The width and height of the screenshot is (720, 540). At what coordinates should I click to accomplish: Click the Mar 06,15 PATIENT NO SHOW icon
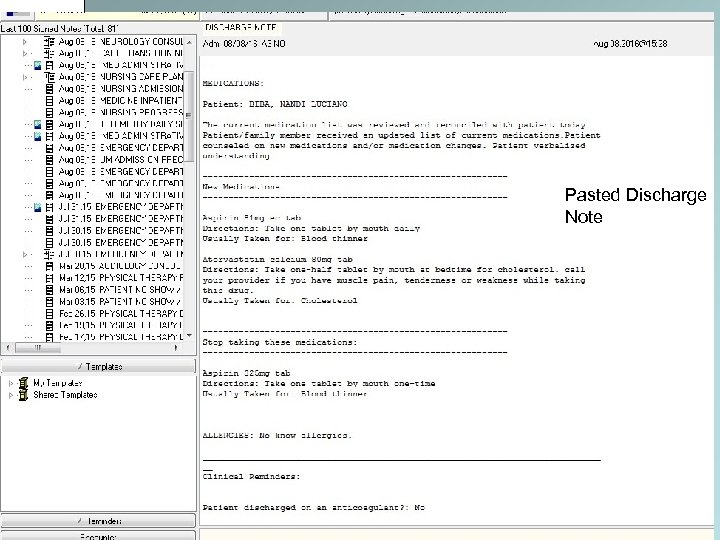click(50, 290)
